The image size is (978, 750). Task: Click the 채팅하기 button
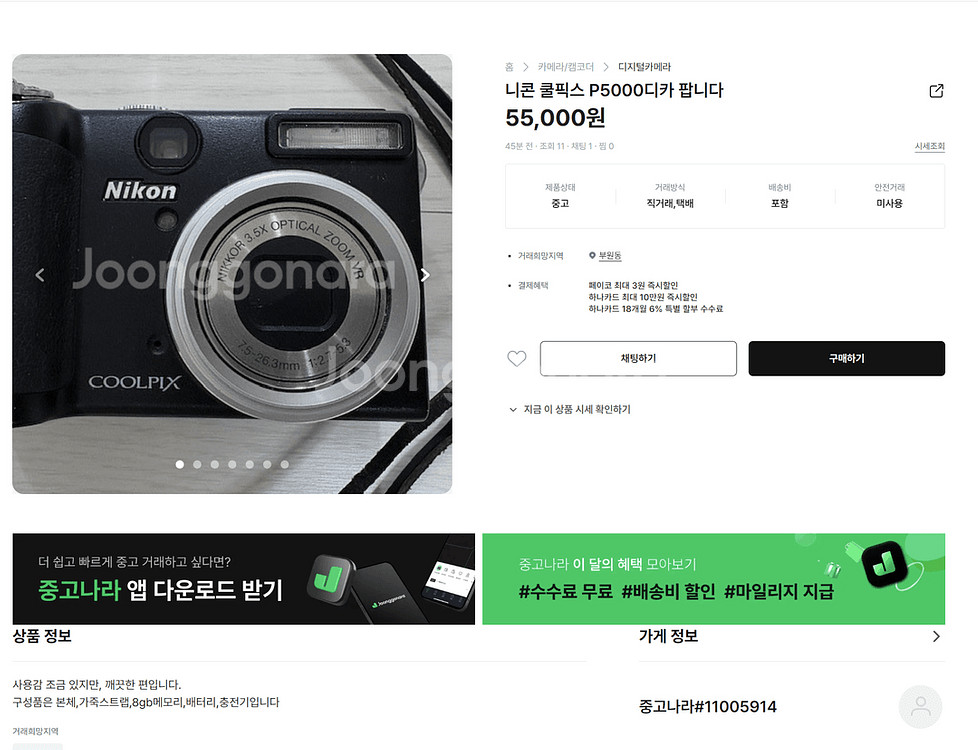tap(638, 358)
